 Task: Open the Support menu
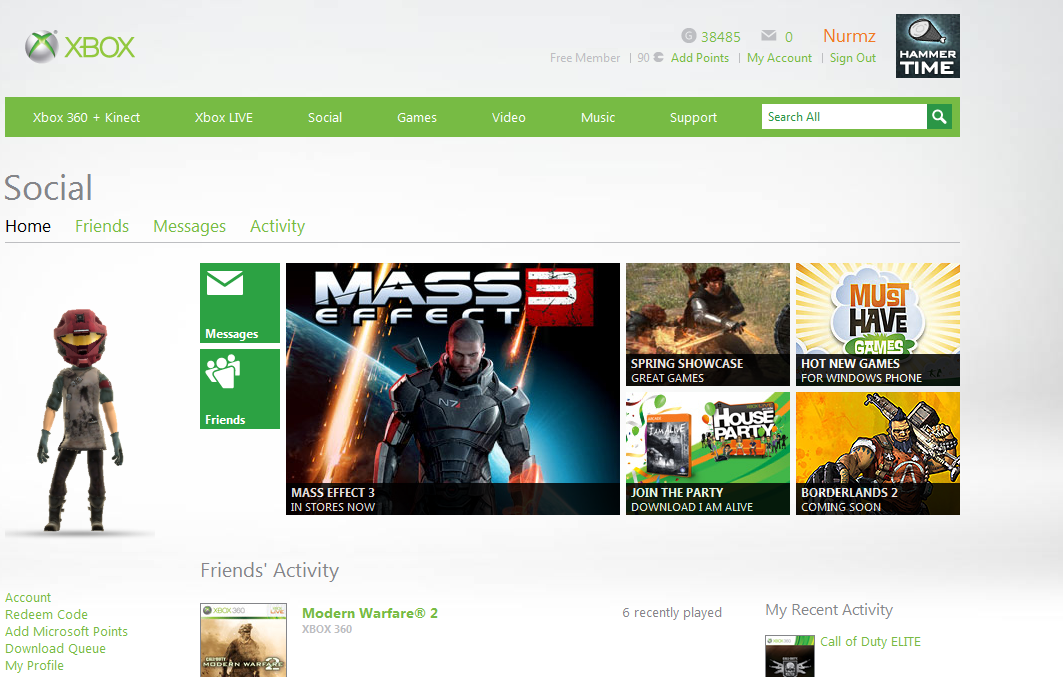point(693,117)
